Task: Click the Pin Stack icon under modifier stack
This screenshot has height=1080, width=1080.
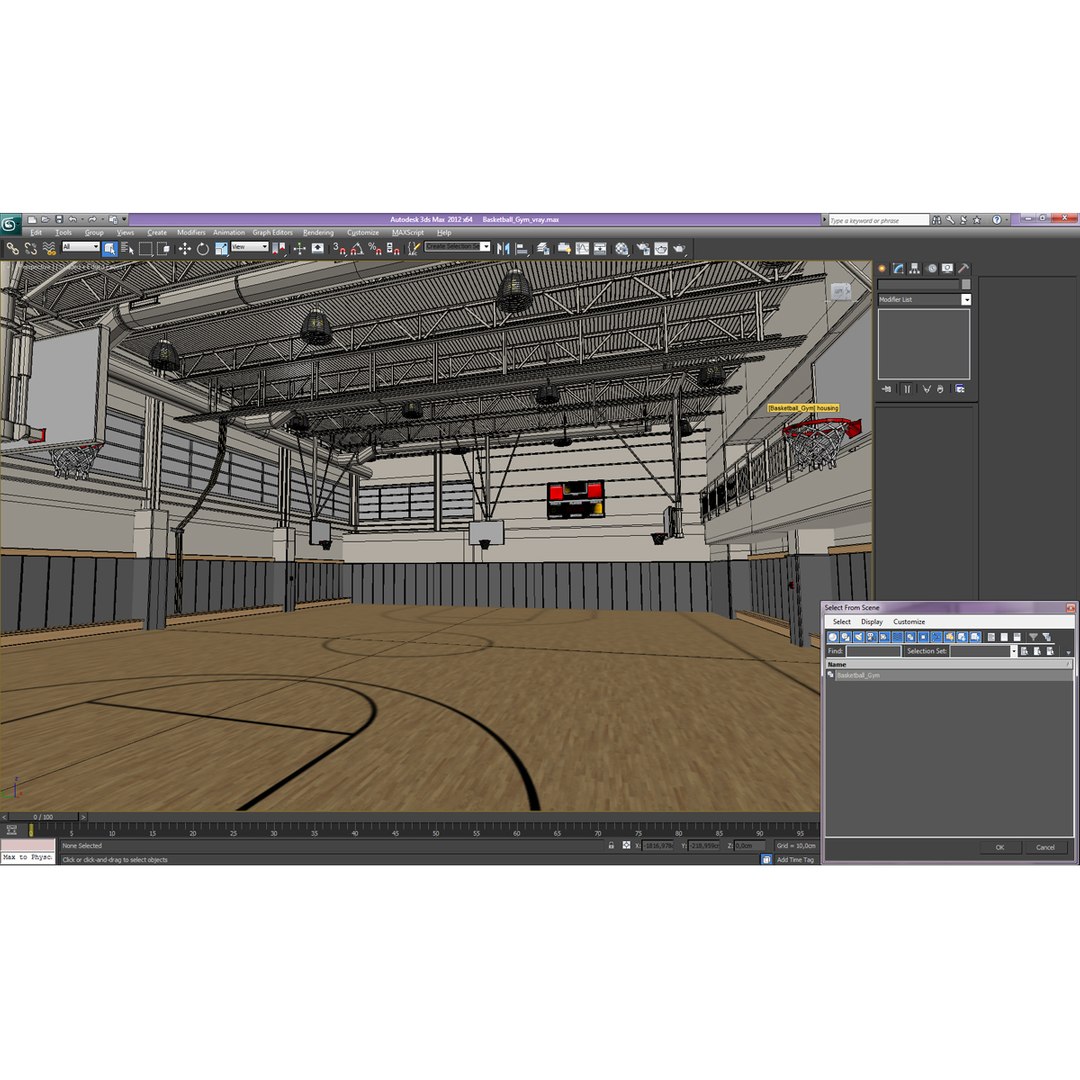Action: coord(886,389)
